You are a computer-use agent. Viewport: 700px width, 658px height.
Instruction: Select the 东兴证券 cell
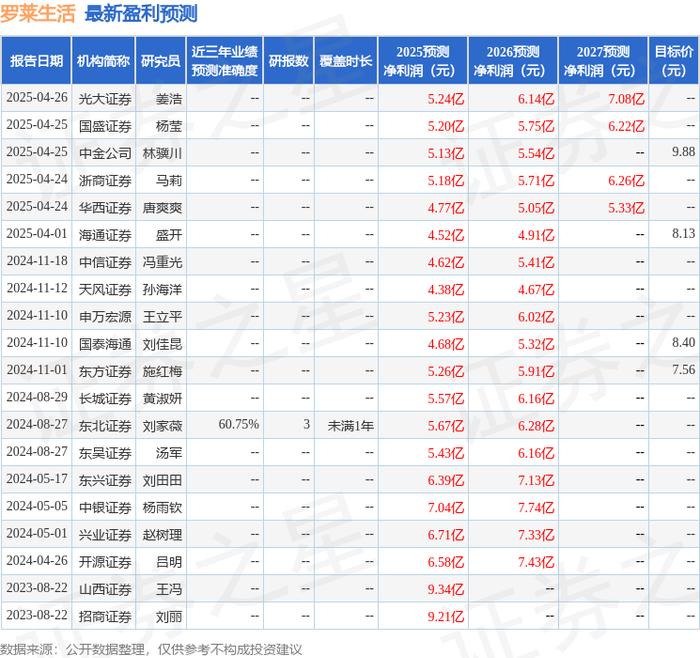(x=105, y=480)
